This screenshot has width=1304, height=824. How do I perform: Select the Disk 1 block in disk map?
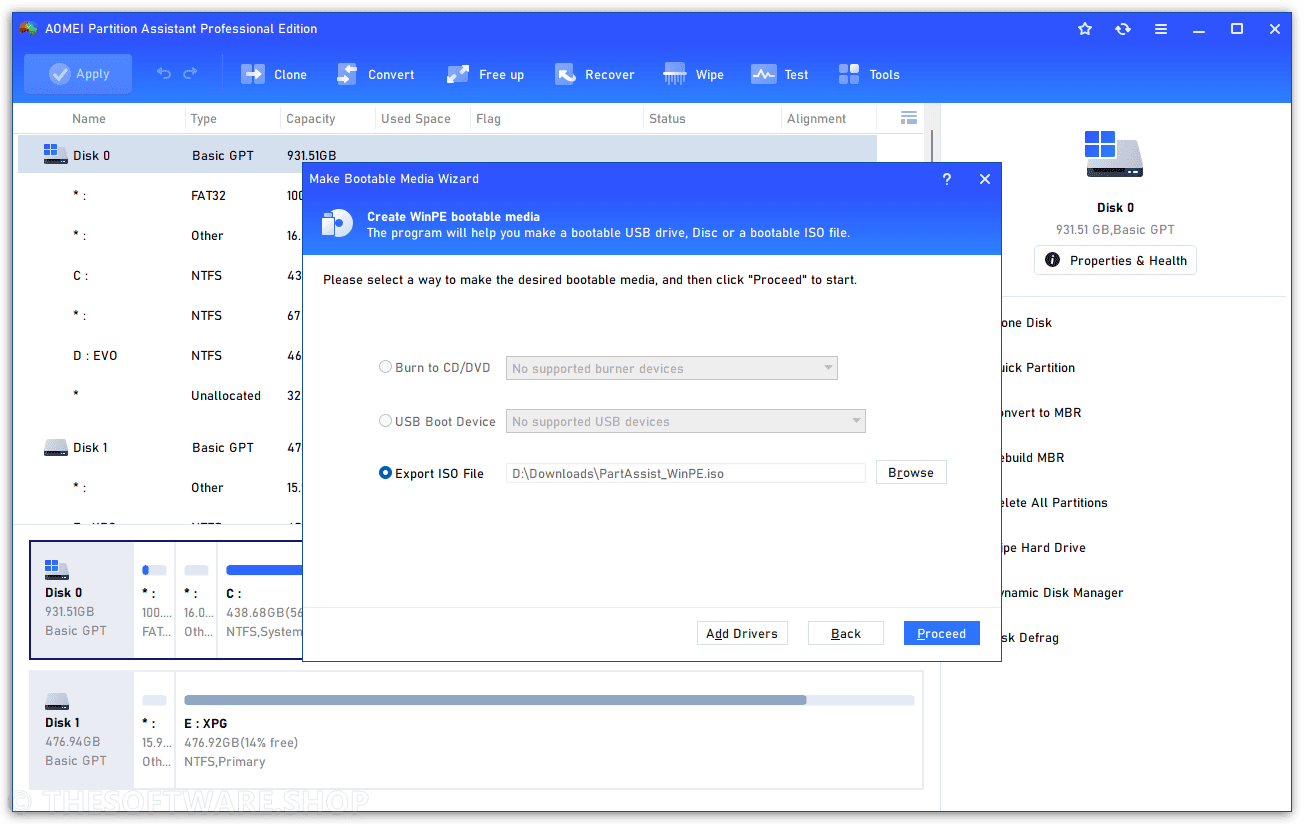pyautogui.click(x=82, y=730)
